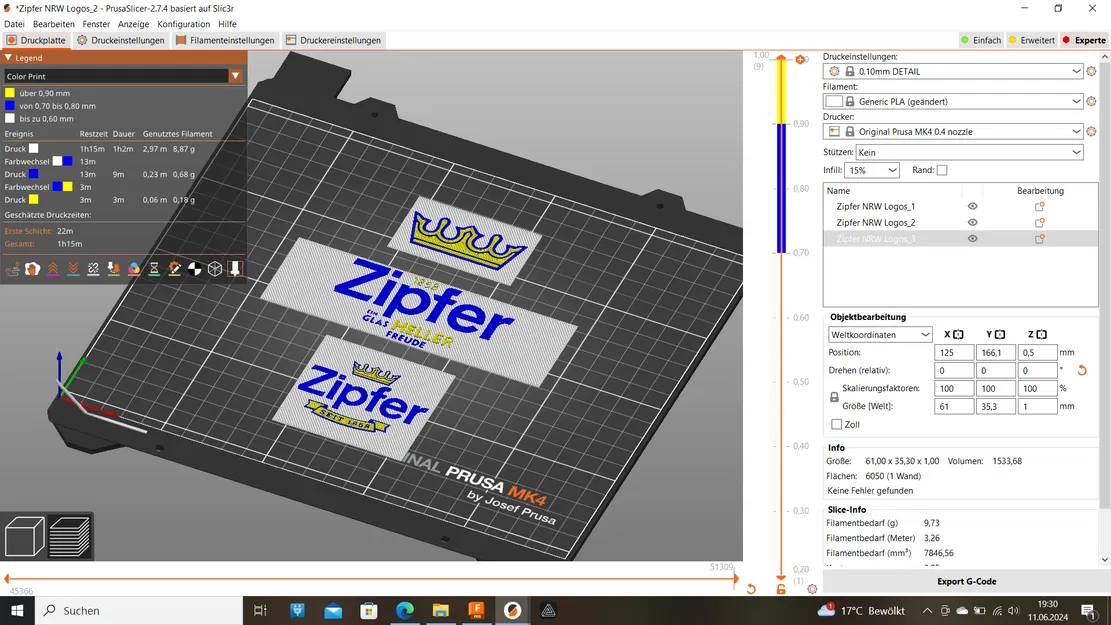Open Stützen supports dropdown
The width and height of the screenshot is (1111, 625).
[969, 152]
